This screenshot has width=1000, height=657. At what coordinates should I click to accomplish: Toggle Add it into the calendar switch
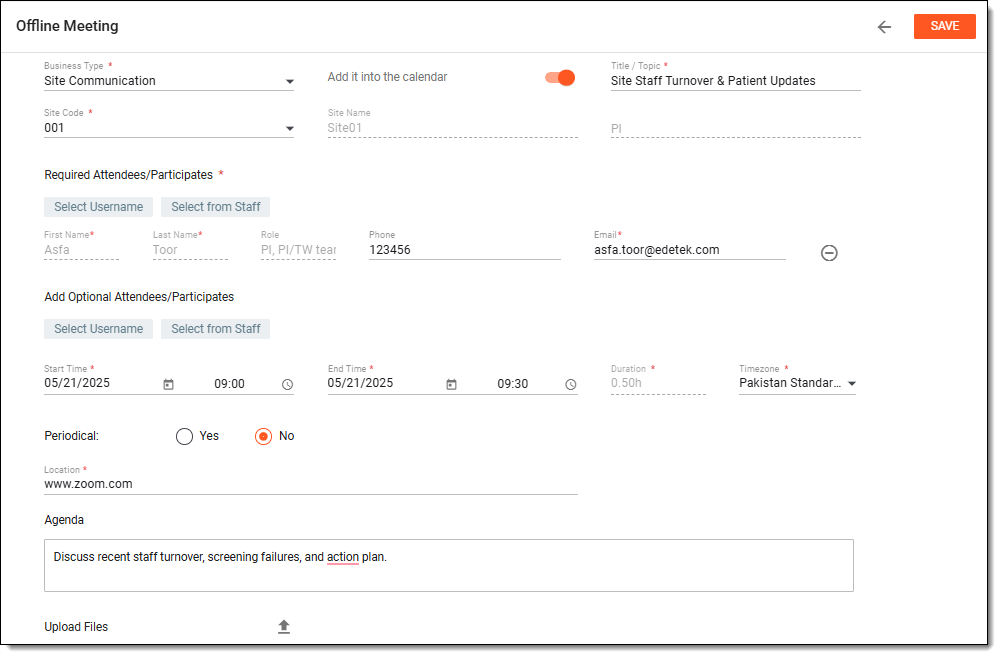pos(559,78)
